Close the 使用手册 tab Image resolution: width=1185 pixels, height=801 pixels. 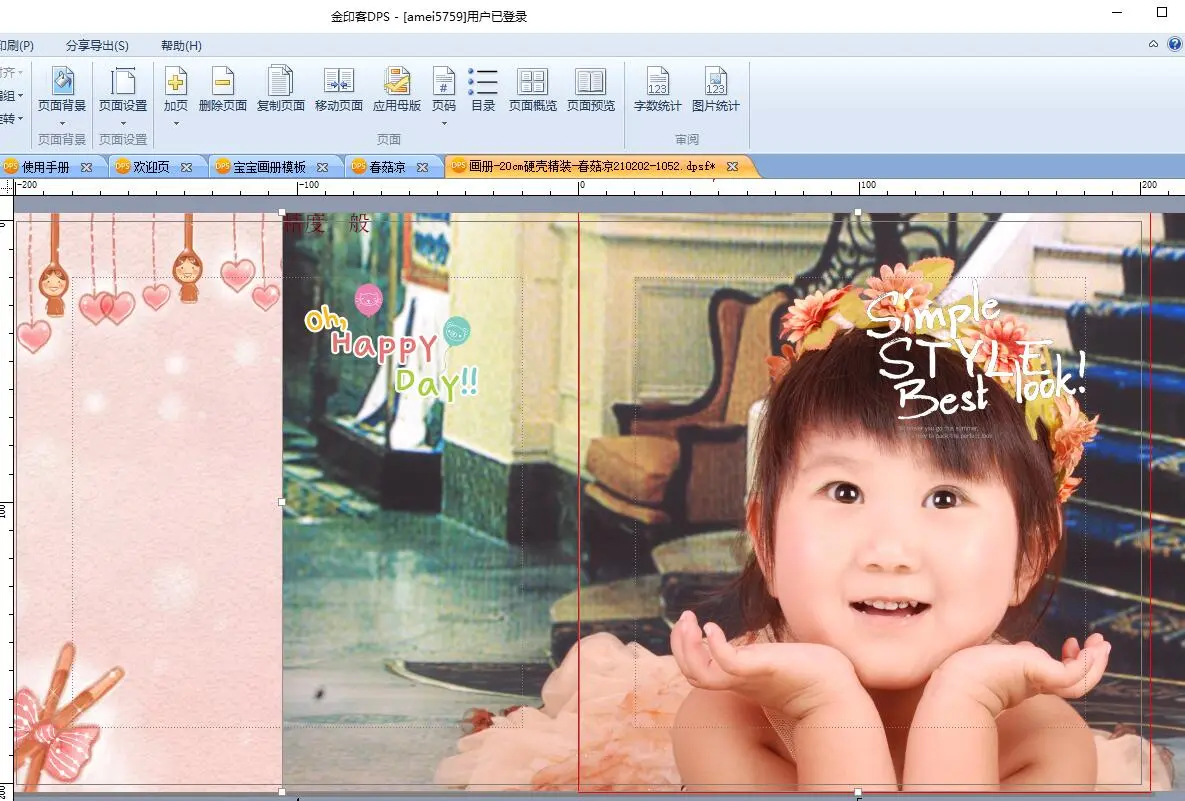click(86, 167)
